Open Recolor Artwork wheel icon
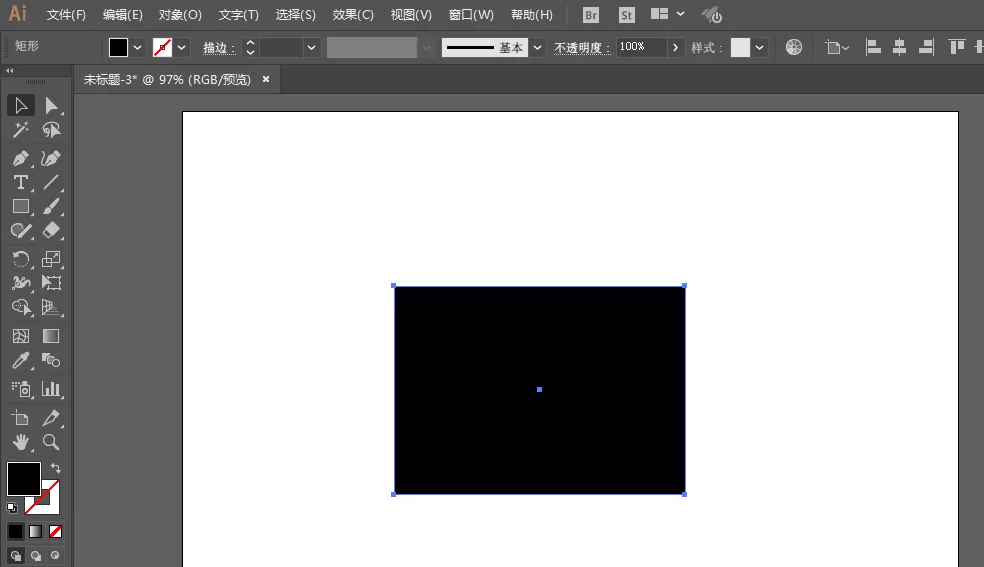This screenshot has width=984, height=567. (794, 47)
